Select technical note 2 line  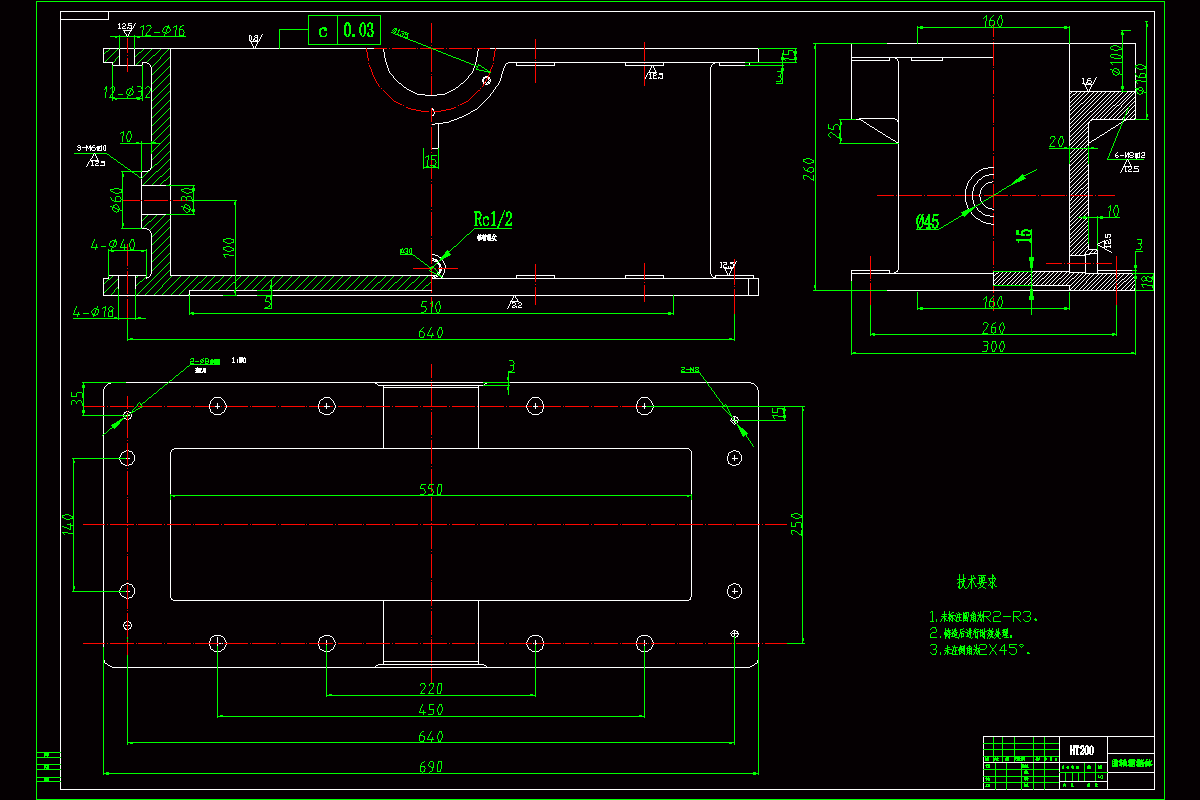click(972, 633)
